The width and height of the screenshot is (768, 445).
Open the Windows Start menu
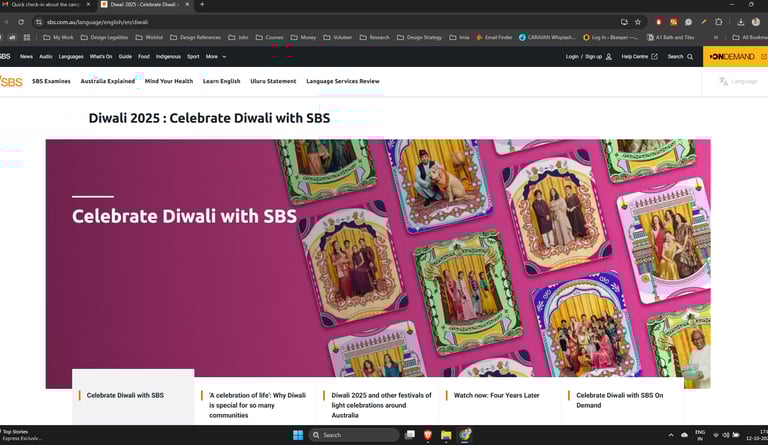click(298, 435)
